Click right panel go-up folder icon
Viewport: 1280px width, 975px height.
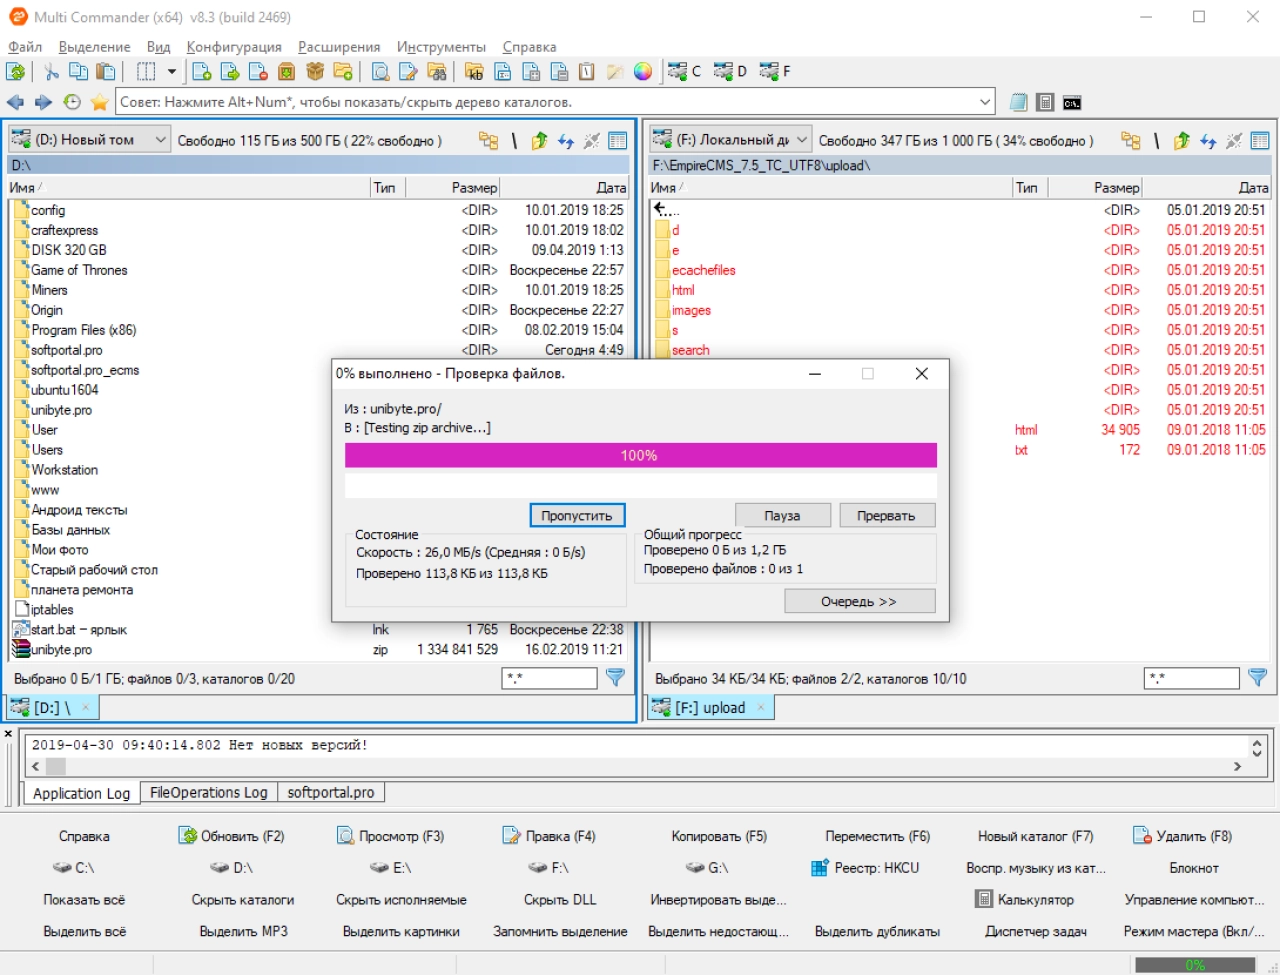pyautogui.click(x=1181, y=141)
